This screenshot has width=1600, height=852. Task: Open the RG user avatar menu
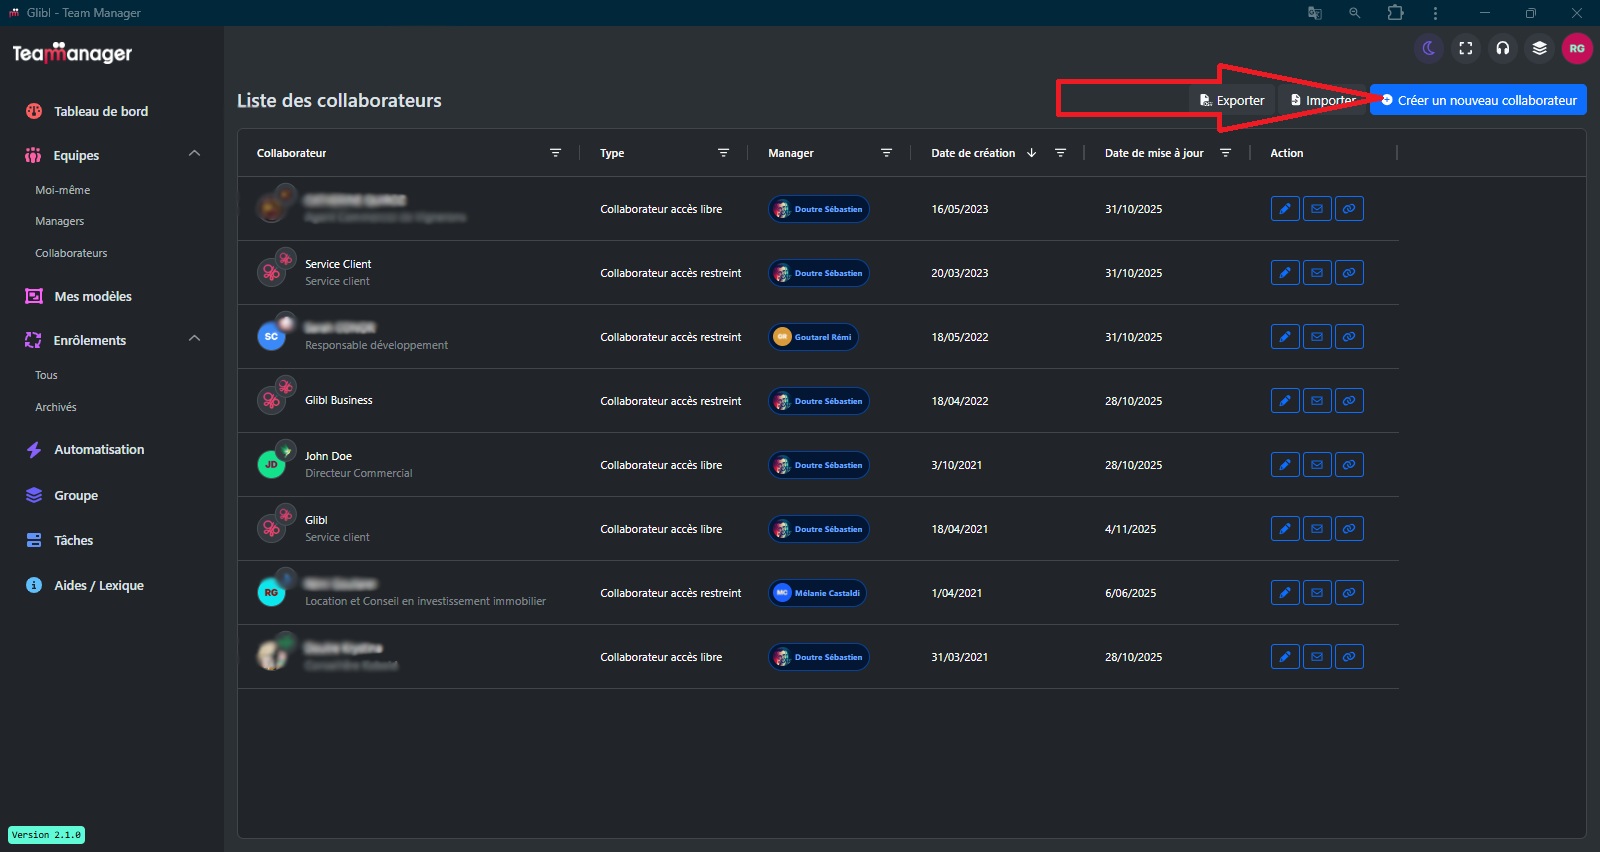[1577, 48]
